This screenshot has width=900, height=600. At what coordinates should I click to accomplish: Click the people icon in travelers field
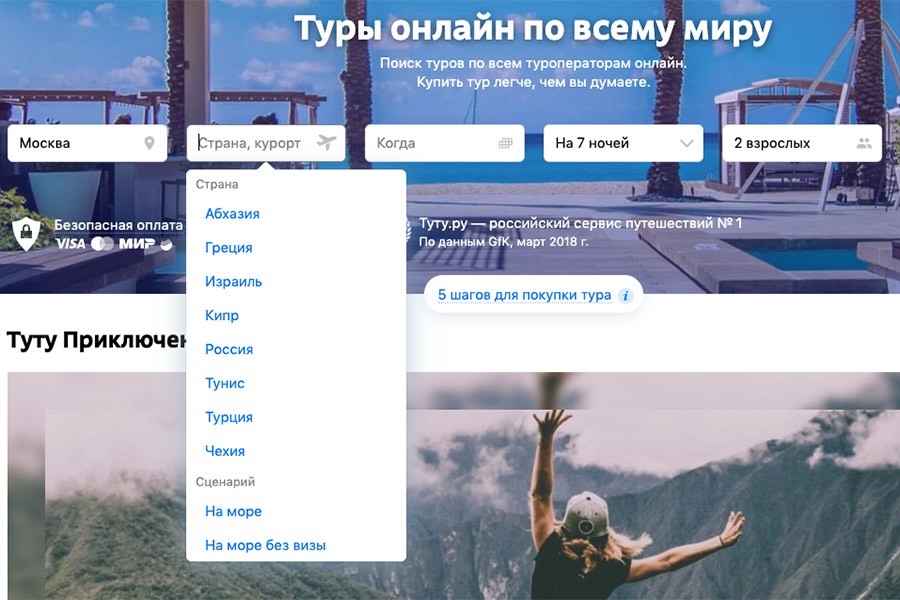pos(864,143)
